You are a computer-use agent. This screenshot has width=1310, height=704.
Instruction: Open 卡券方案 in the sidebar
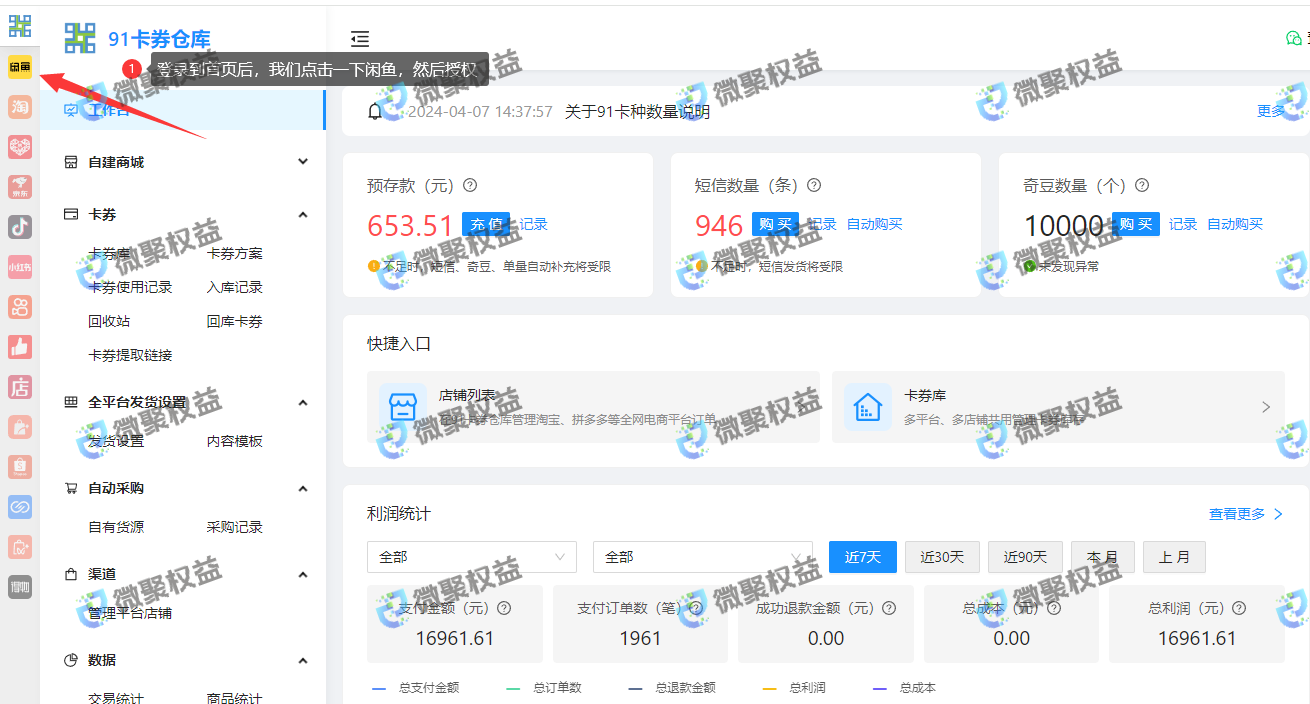click(x=235, y=254)
